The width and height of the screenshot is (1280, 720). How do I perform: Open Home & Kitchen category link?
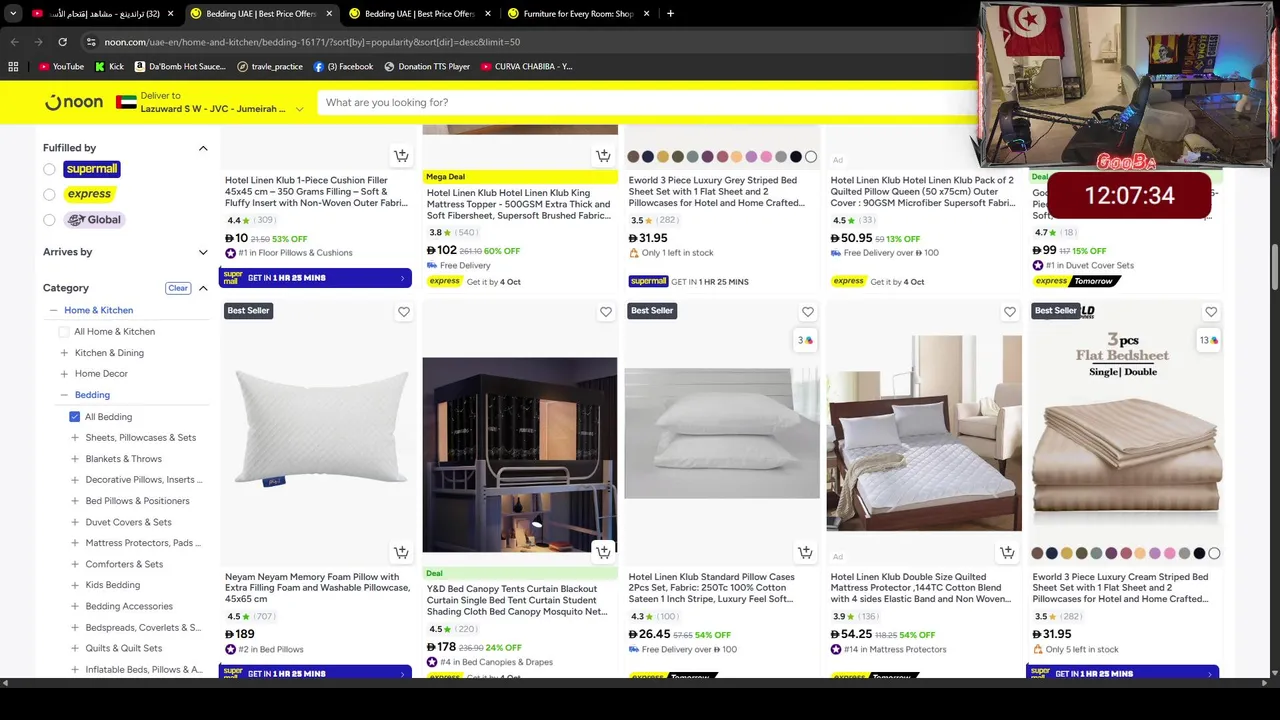pyautogui.click(x=98, y=310)
